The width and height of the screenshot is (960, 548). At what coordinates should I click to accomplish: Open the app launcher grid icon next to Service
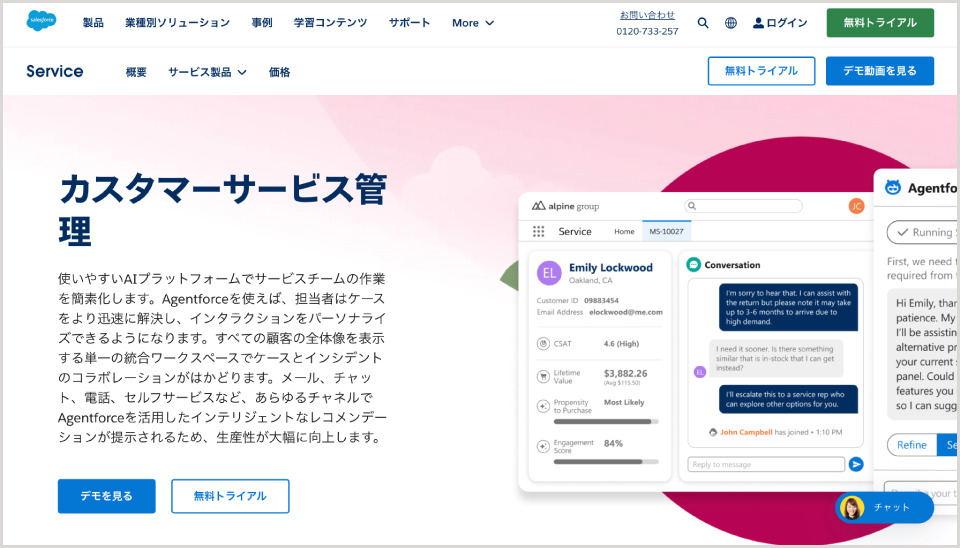coord(538,231)
